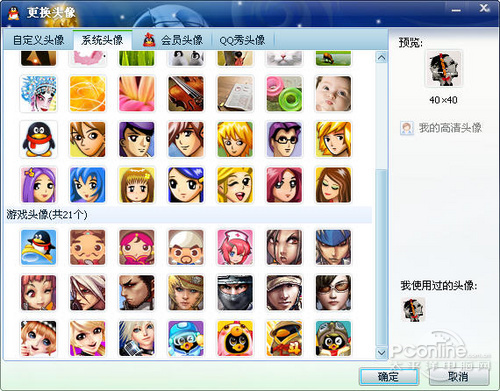
Task: Select the purple-haired man with glasses avatar
Action: tap(284, 139)
